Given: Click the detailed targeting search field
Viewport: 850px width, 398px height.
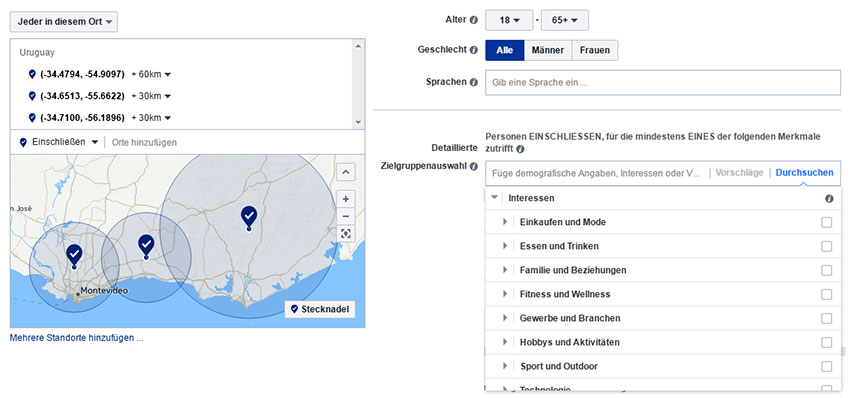Looking at the screenshot, I should pos(596,173).
